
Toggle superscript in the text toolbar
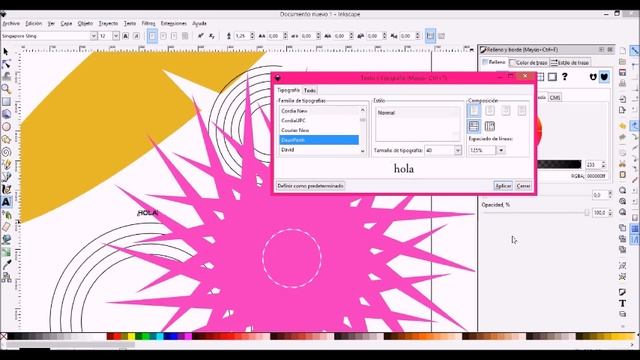[201, 36]
